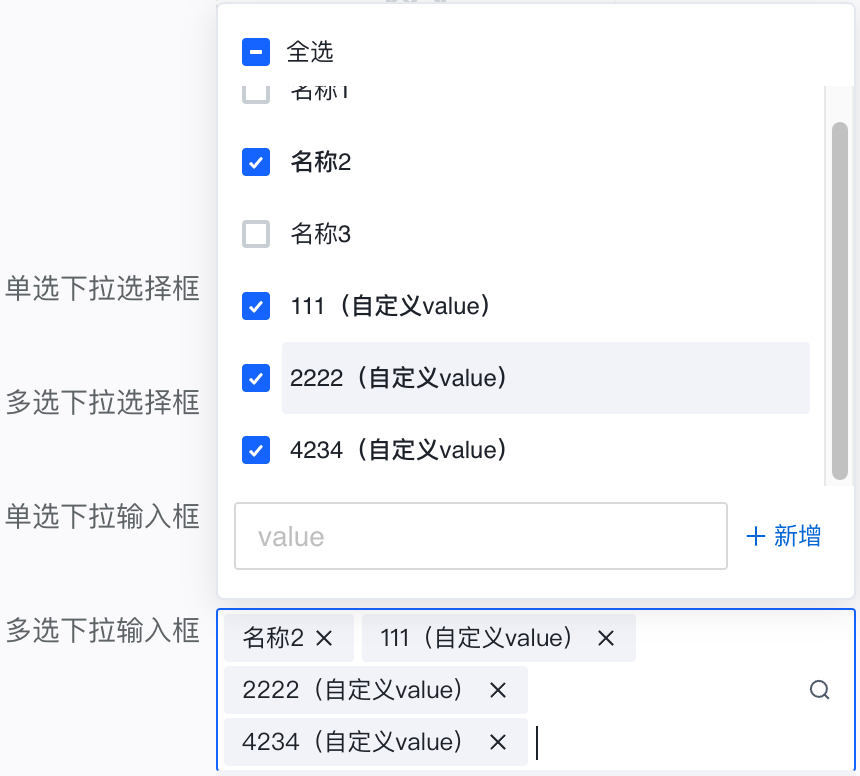
Task: Uncheck the 111（自定义value） checkbox
Action: [256, 306]
